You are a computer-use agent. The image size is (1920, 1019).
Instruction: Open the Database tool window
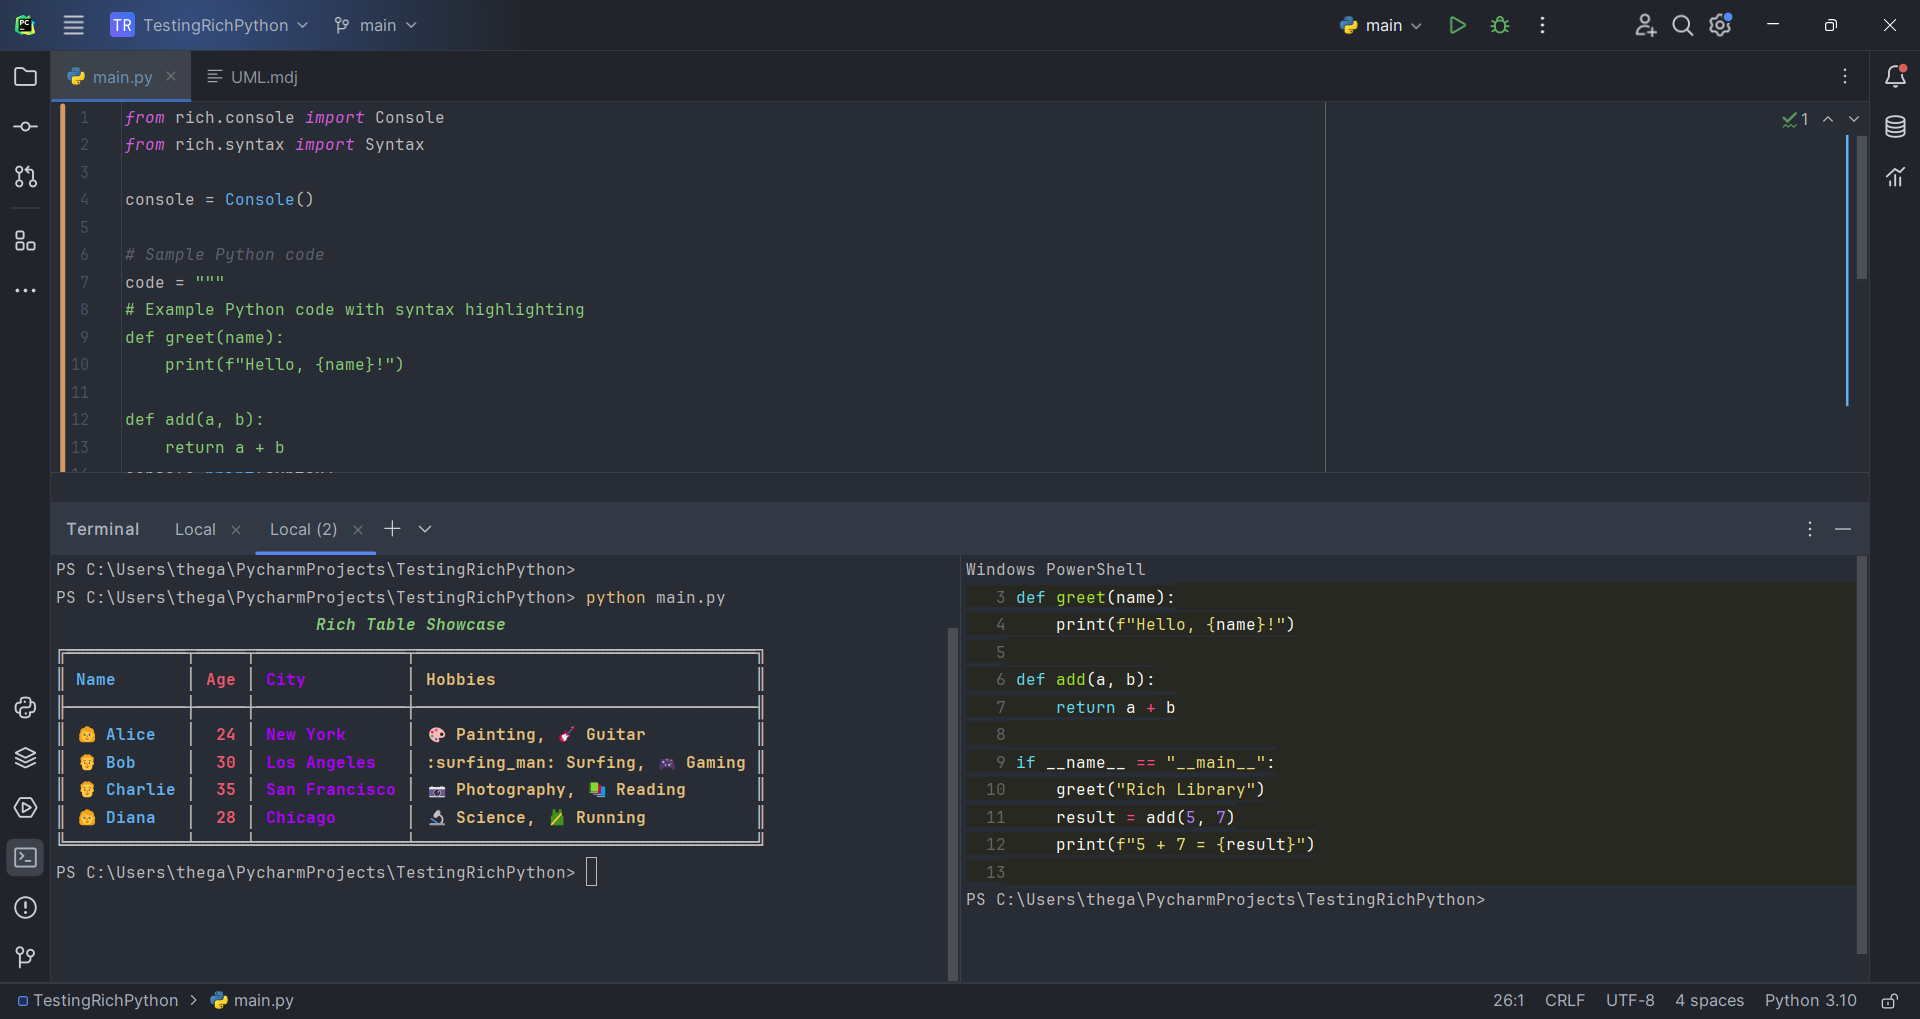pyautogui.click(x=1895, y=127)
